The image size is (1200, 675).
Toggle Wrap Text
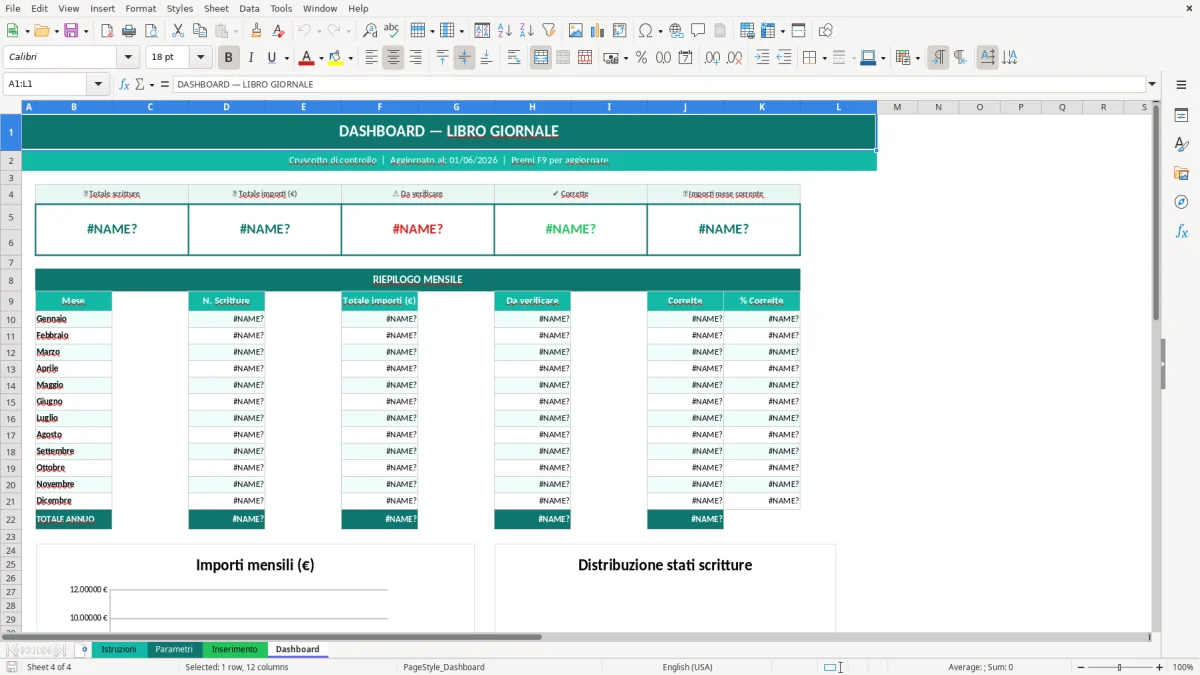pyautogui.click(x=514, y=58)
